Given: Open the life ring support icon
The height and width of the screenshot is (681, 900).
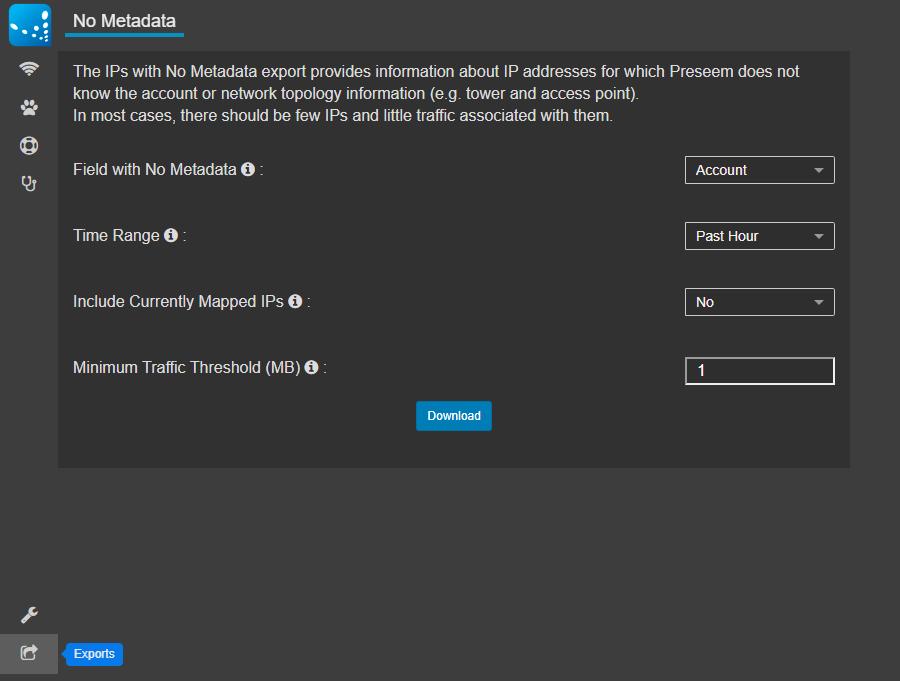Looking at the screenshot, I should 29,146.
